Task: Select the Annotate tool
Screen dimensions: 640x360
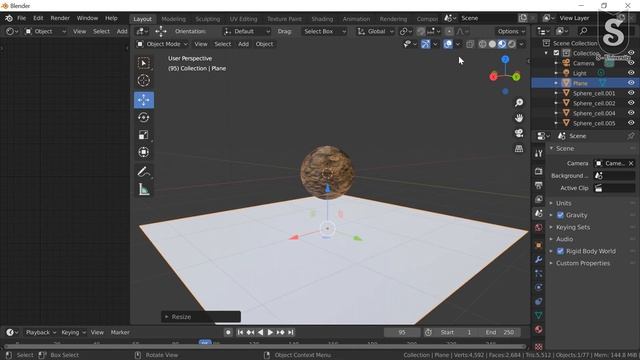Action: tap(144, 172)
